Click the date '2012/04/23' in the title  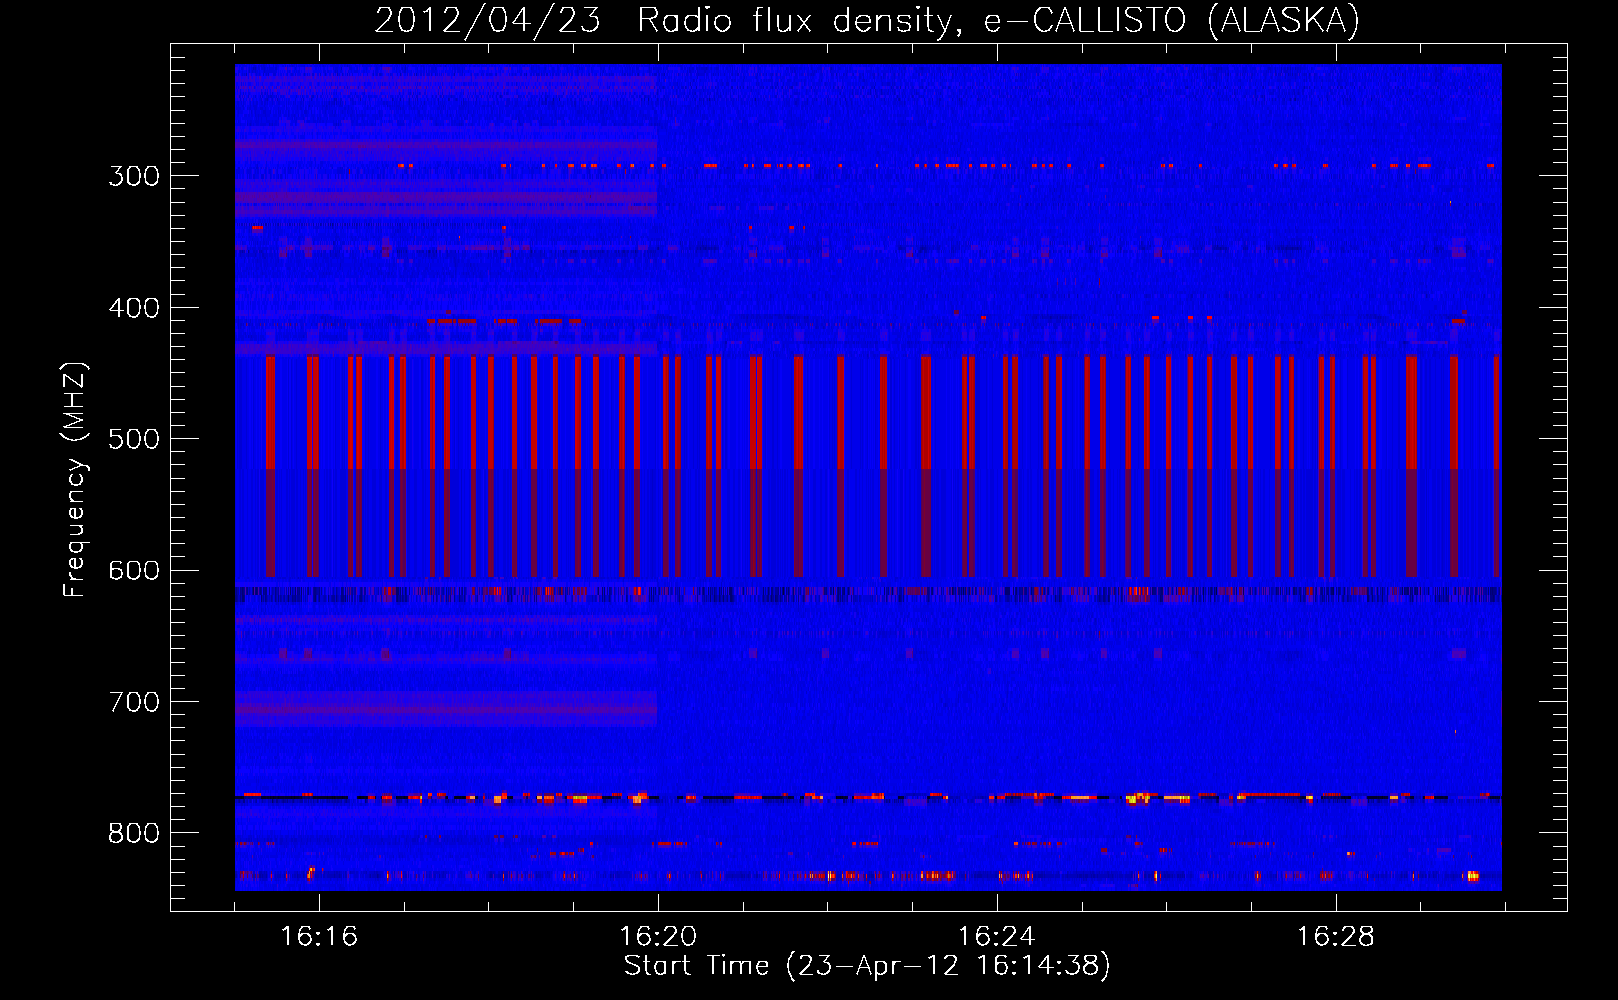click(487, 21)
